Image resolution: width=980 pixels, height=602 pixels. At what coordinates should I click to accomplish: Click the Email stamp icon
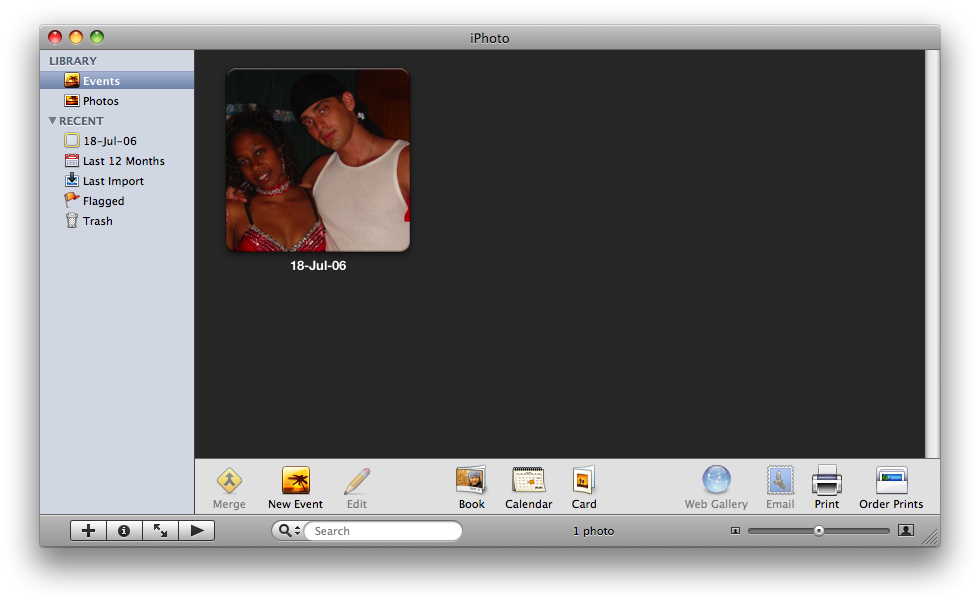(780, 481)
